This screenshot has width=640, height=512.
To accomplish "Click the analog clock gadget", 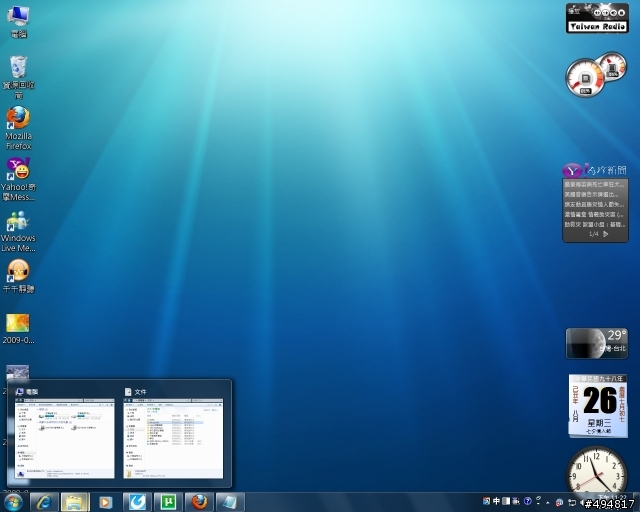I will (597, 470).
